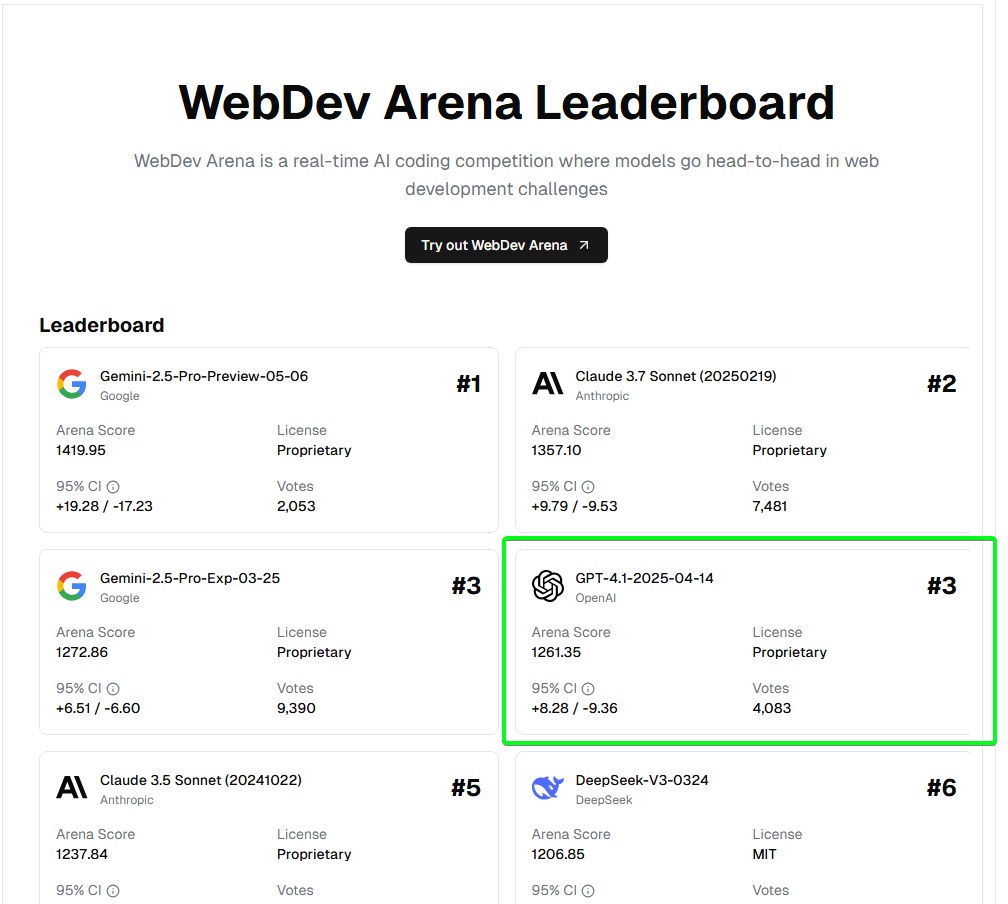1008x904 pixels.
Task: Click the votes count 9,390
Action: (x=296, y=708)
